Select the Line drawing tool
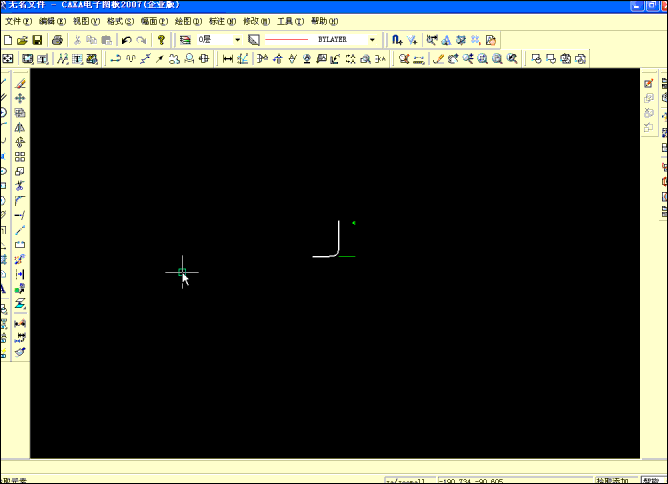The width and height of the screenshot is (668, 484). tap(3, 83)
